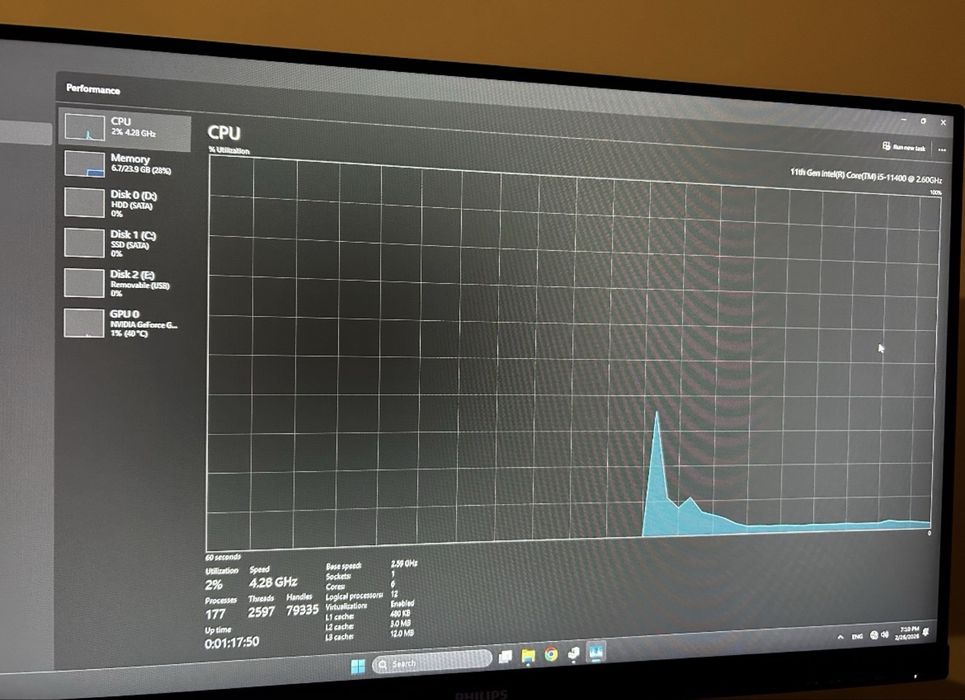Click the Virtualization Enabled value

402,604
